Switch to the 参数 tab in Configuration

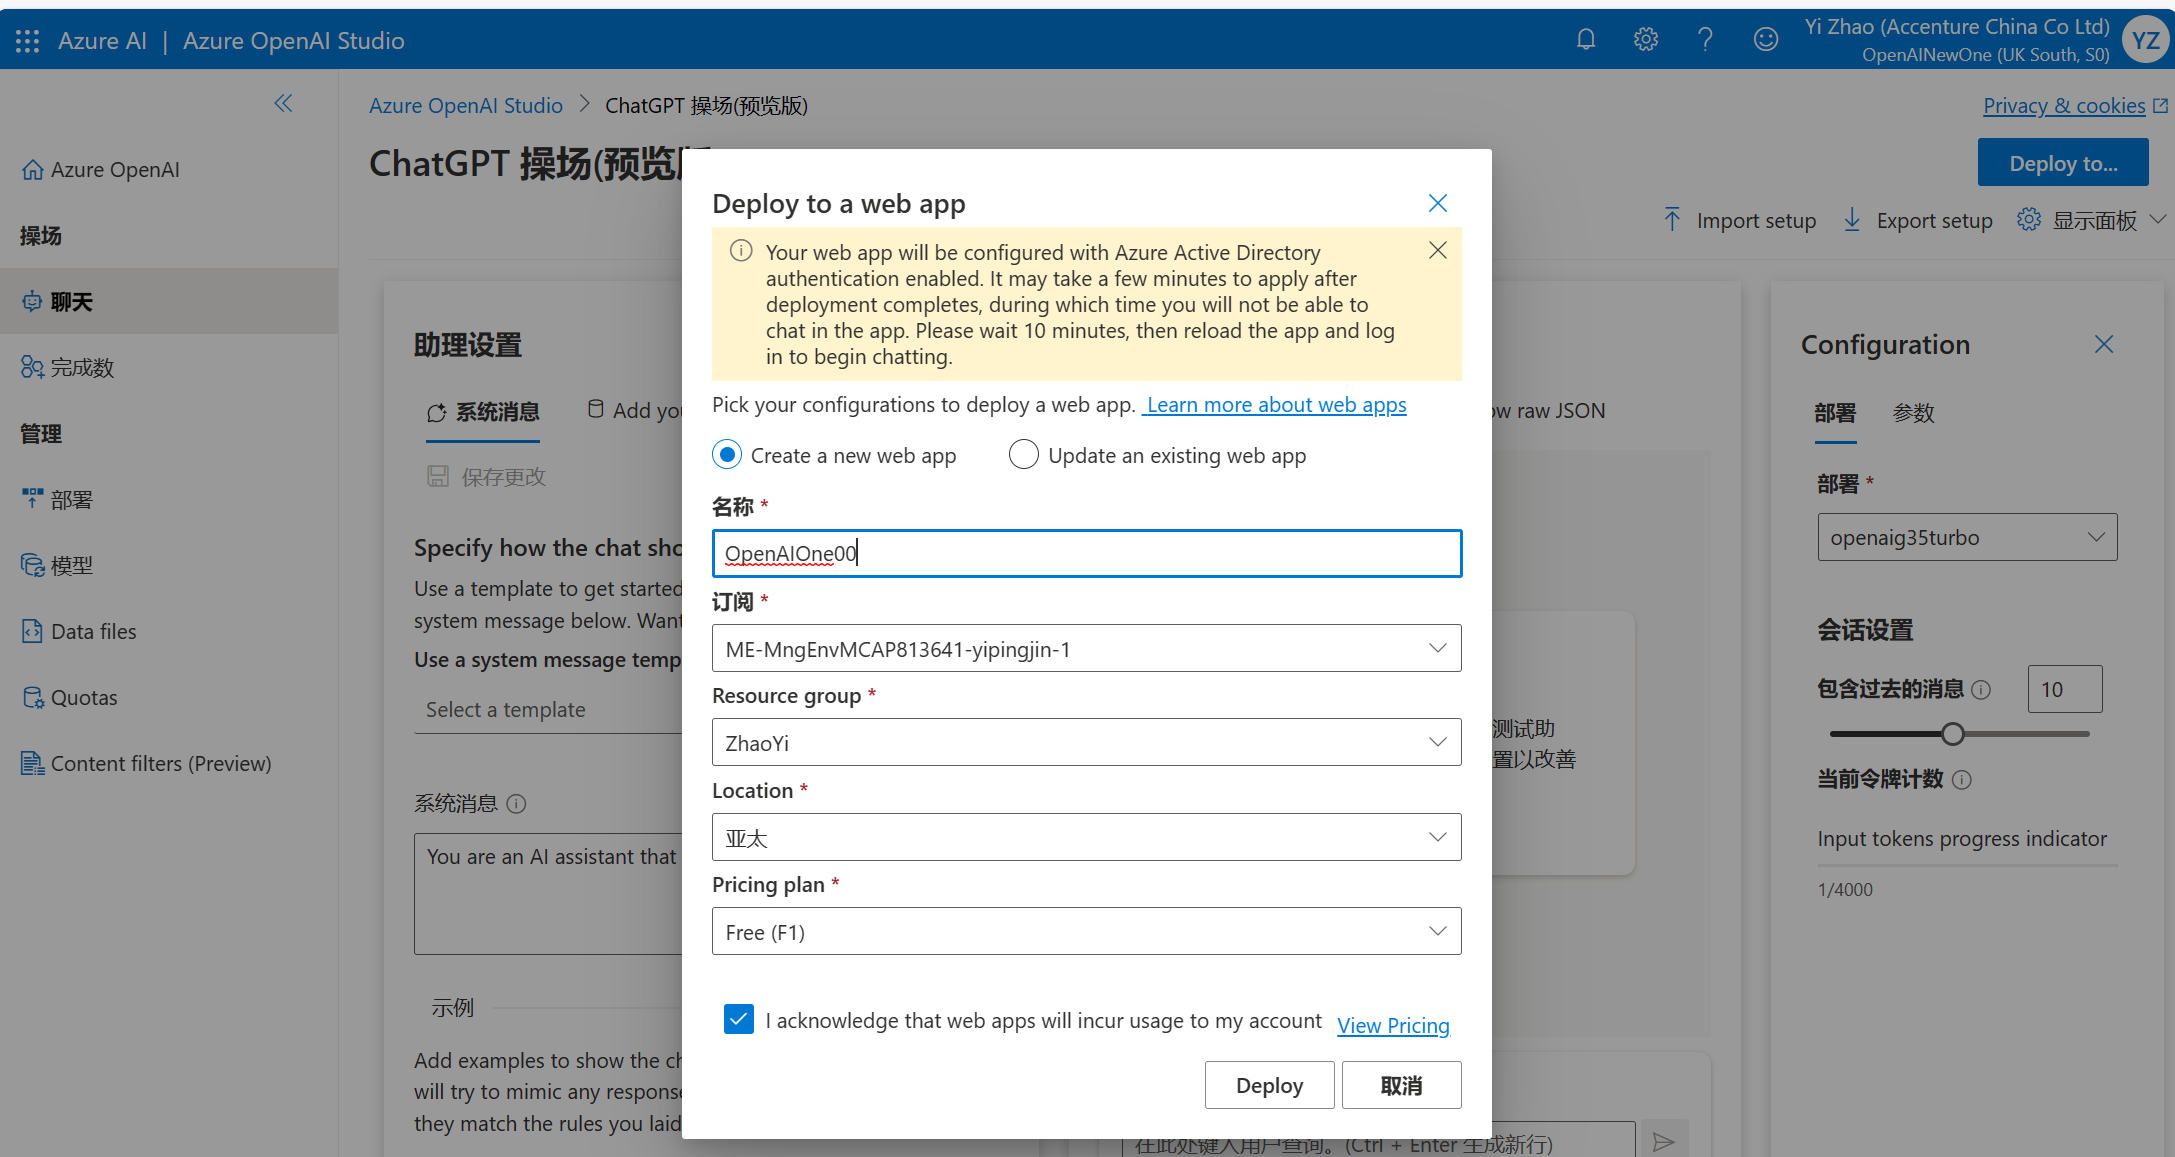tap(1913, 413)
